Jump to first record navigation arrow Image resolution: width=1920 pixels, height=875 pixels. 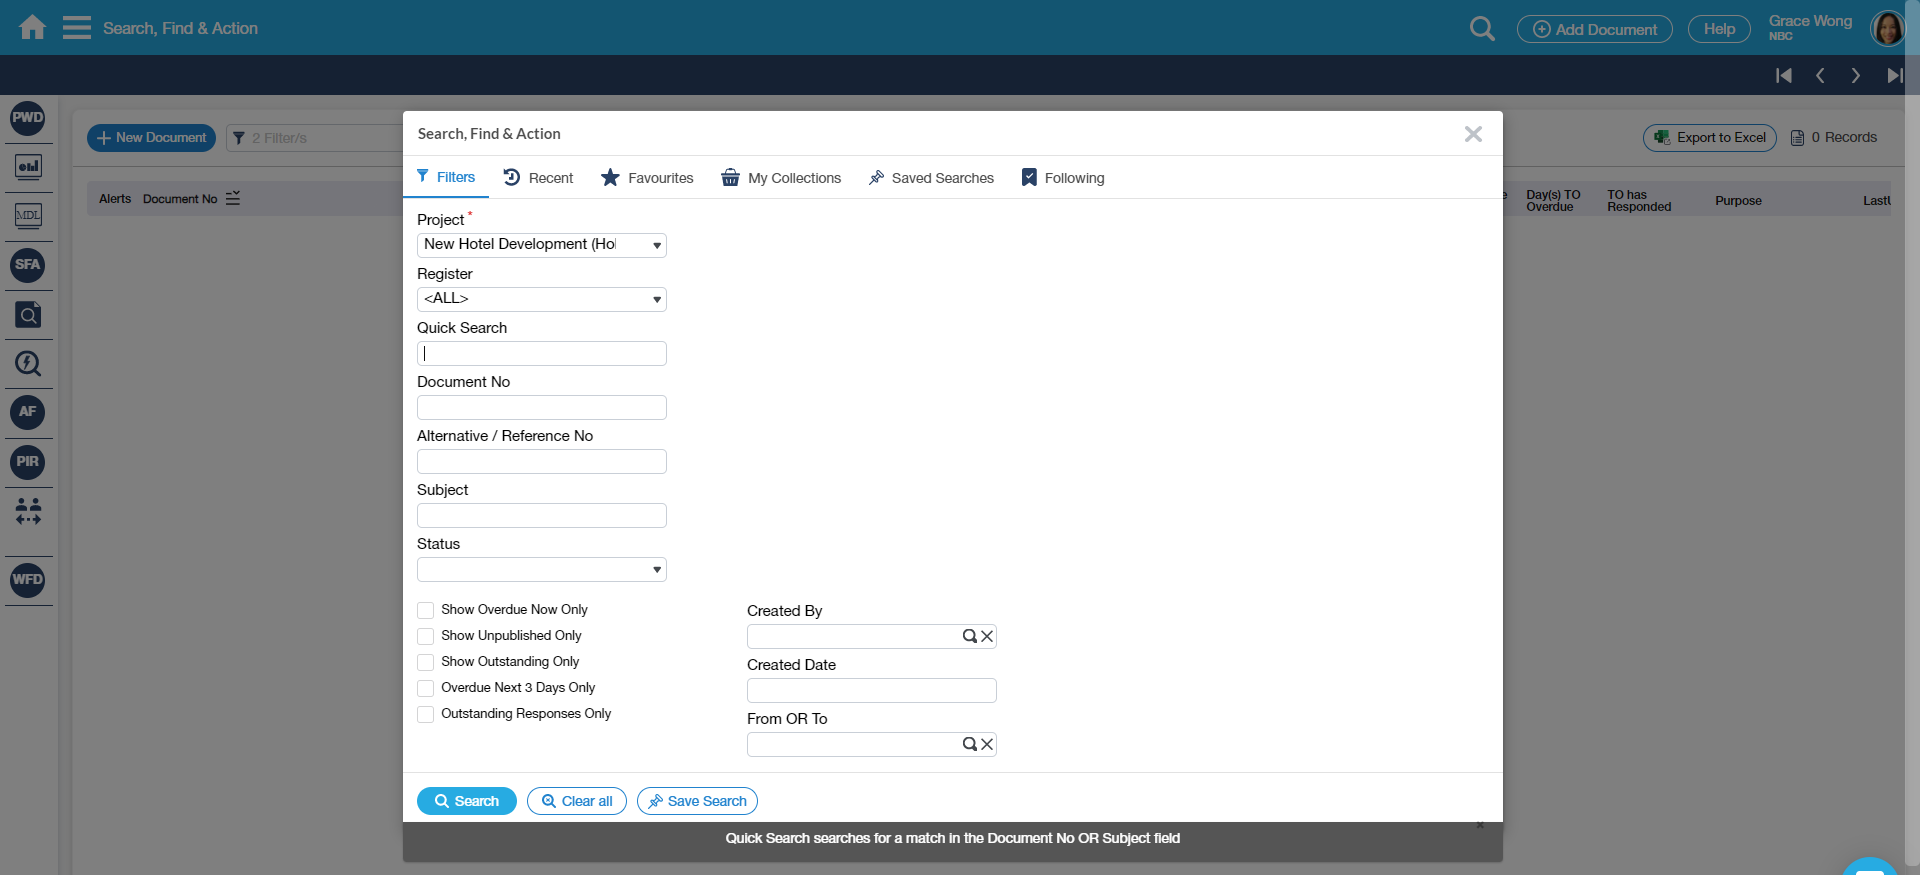tap(1783, 76)
